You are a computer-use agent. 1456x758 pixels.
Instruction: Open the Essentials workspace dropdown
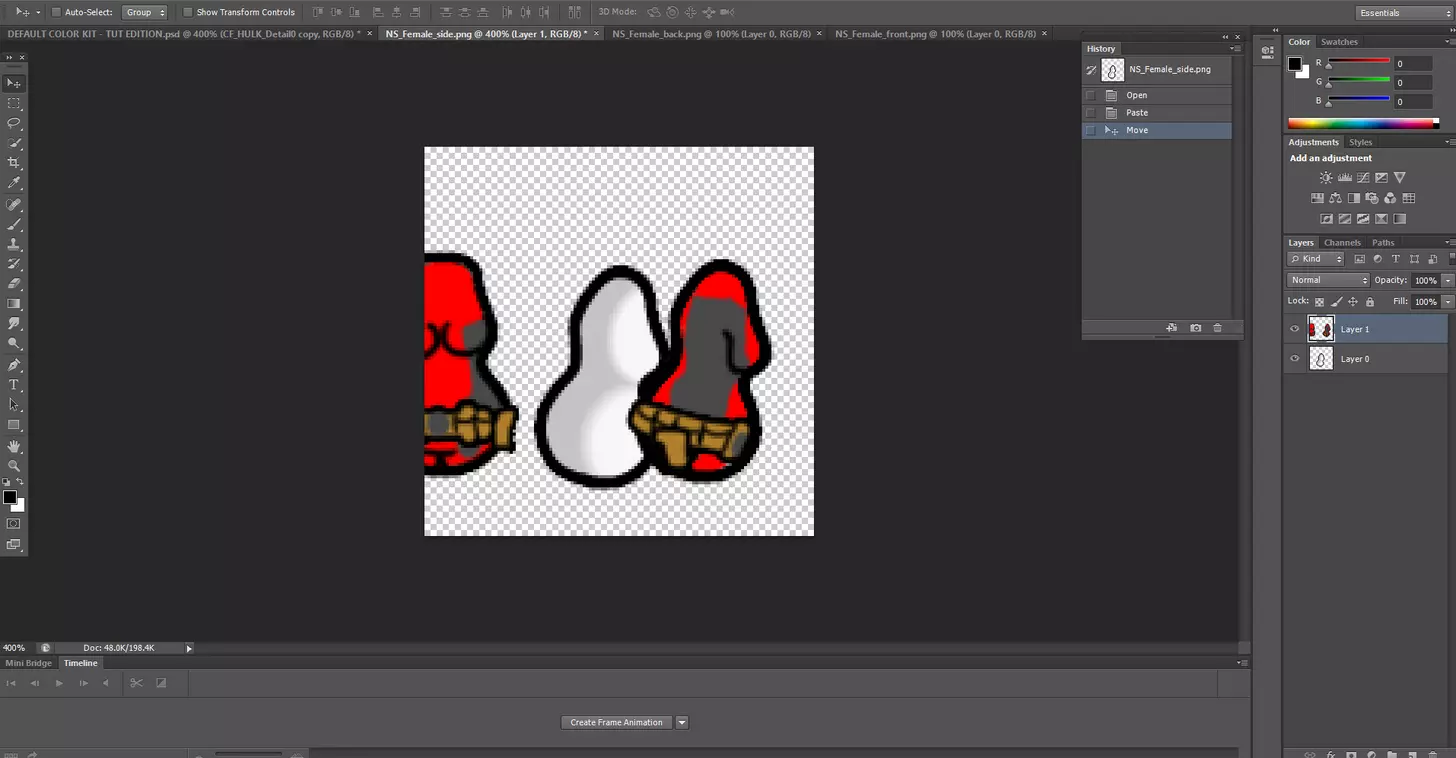click(1403, 13)
